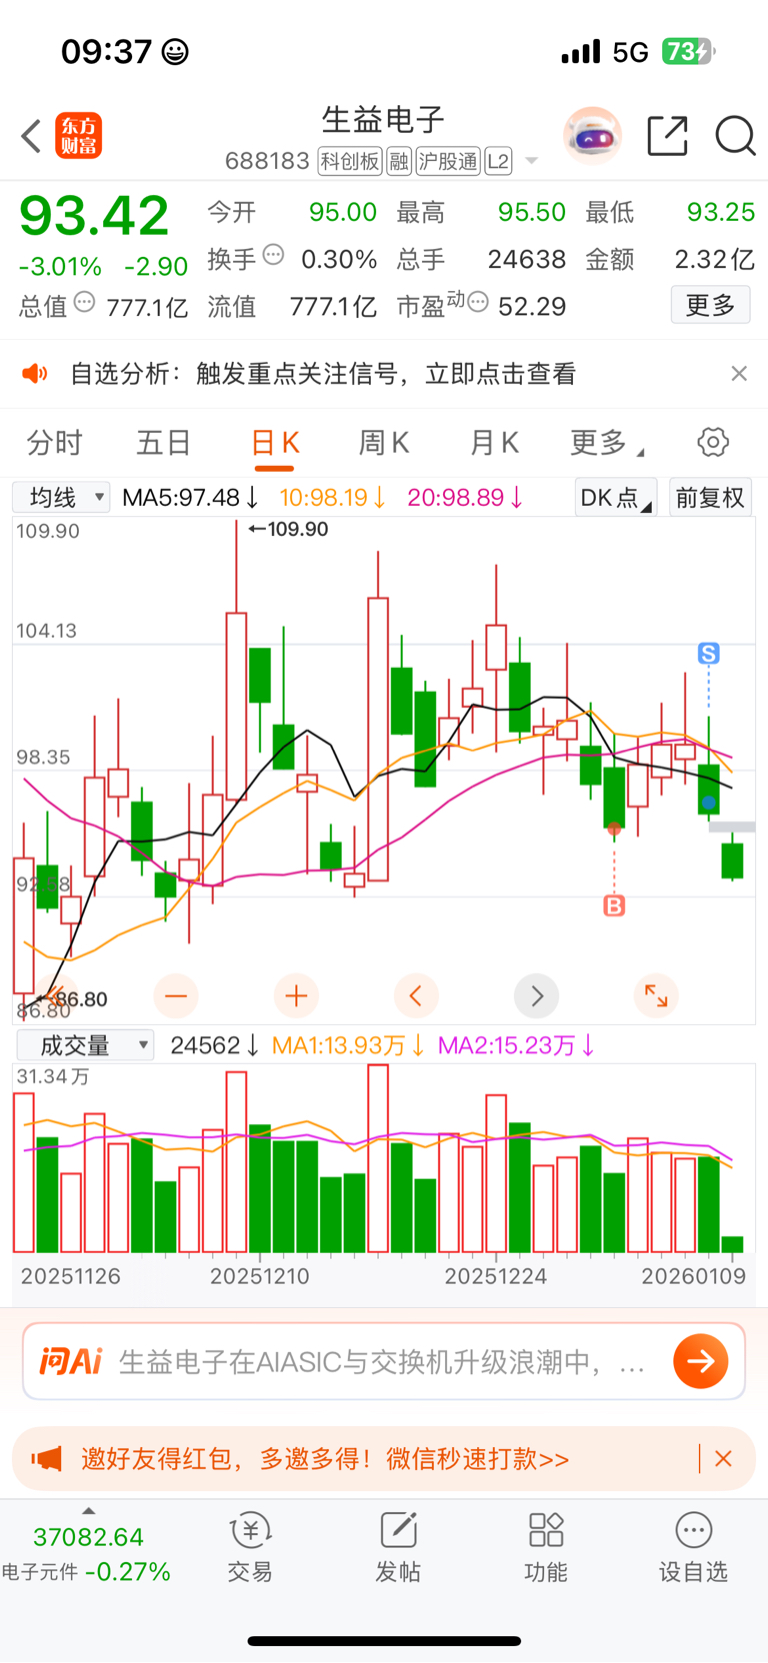The image size is (768, 1663).
Task: Submit question with orange arrow button
Action: click(x=701, y=1361)
